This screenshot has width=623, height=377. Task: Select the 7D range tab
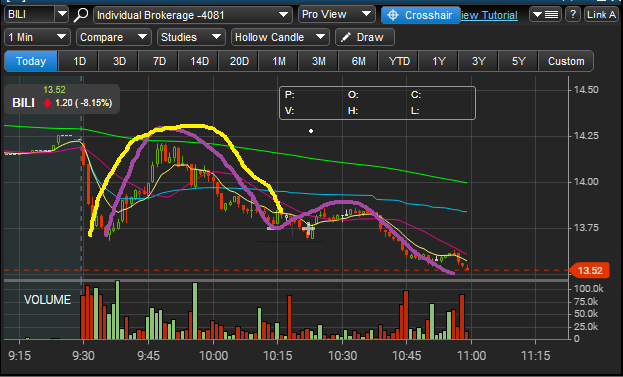click(x=159, y=61)
